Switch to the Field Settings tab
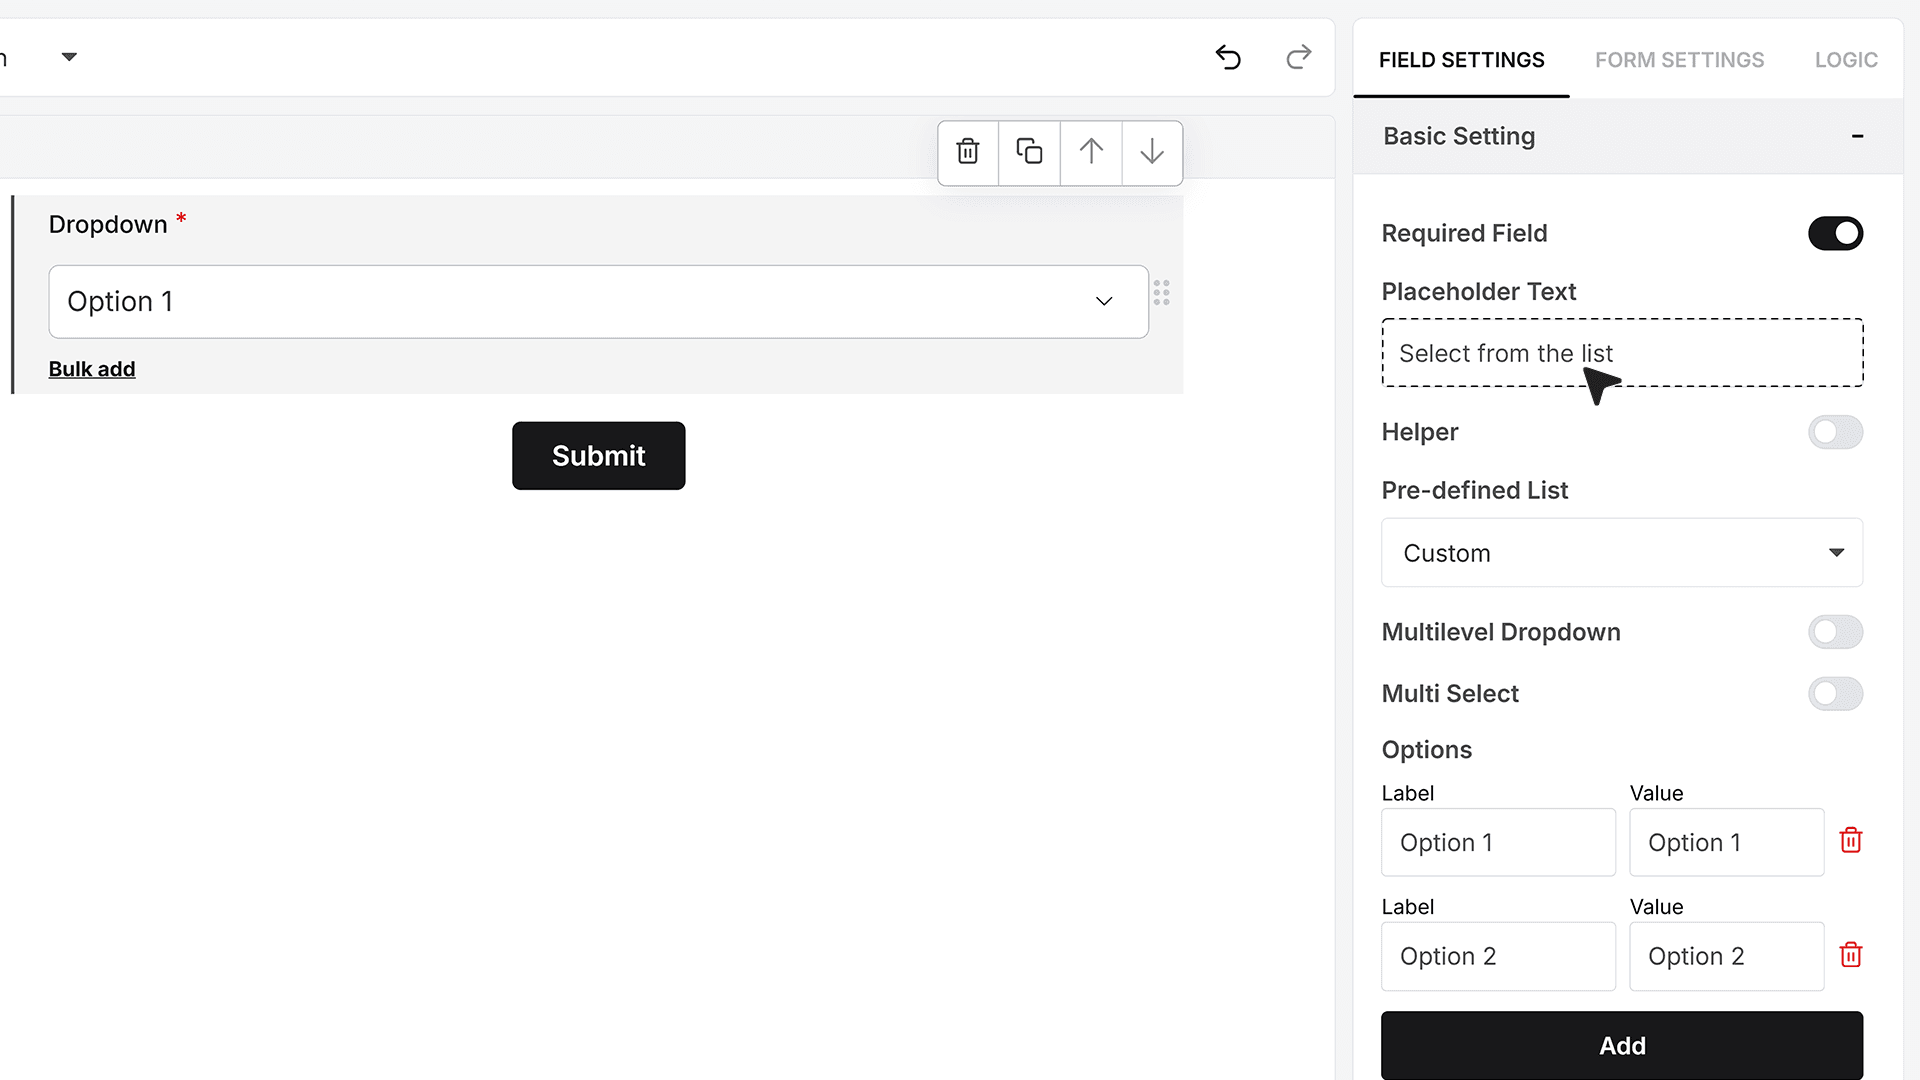1920x1080 pixels. coord(1461,60)
